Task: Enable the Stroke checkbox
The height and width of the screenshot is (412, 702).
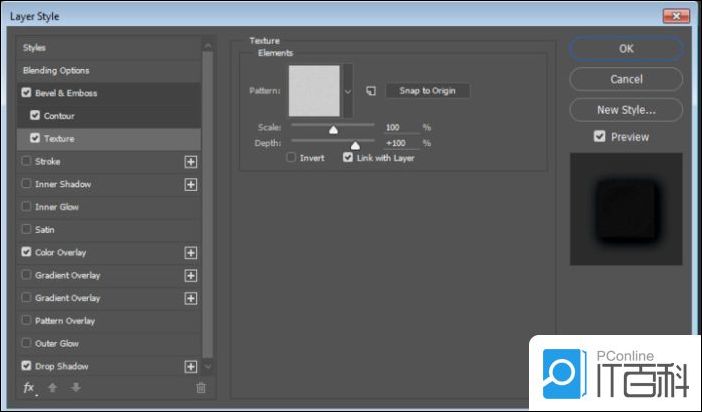Action: click(26, 161)
